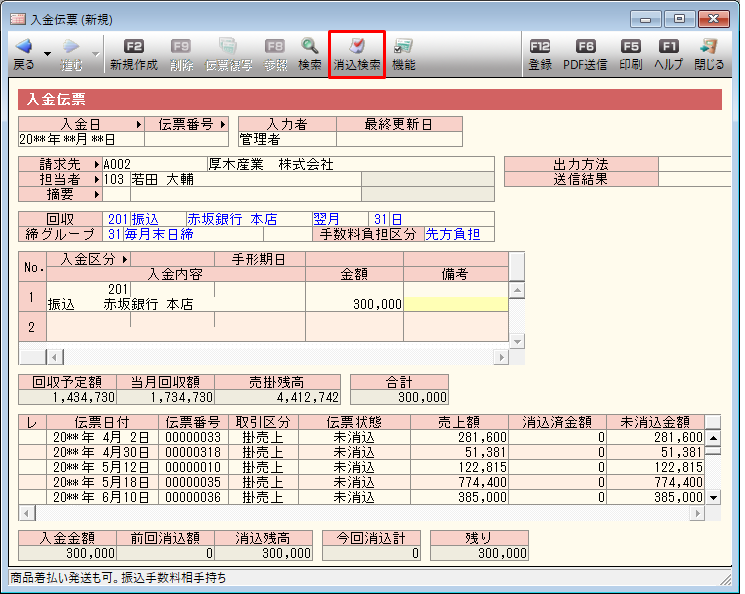Click payment grid scroll left arrow
This screenshot has height=594, width=745.
click(x=55, y=357)
